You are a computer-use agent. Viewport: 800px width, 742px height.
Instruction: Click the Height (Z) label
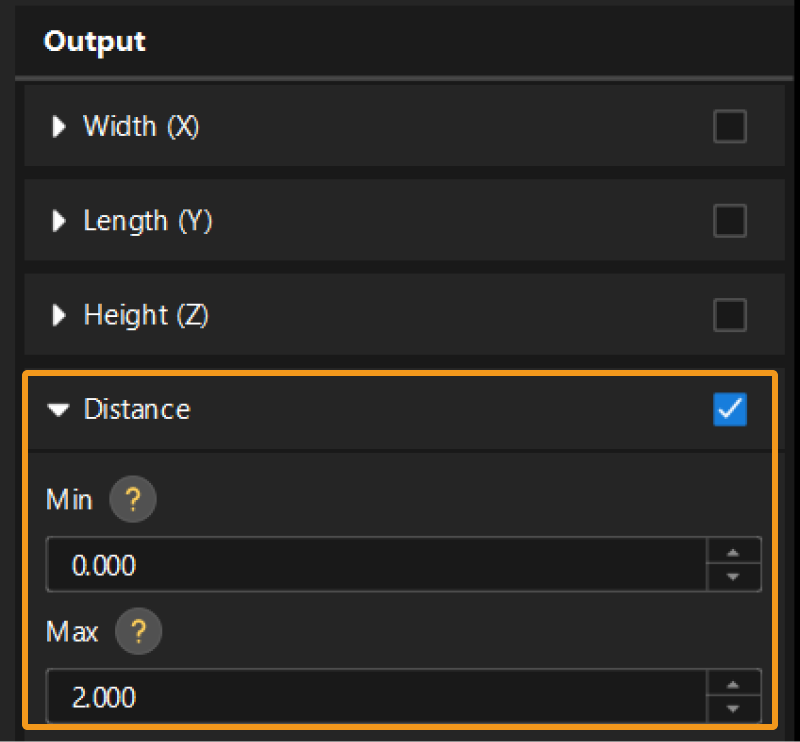tap(146, 315)
